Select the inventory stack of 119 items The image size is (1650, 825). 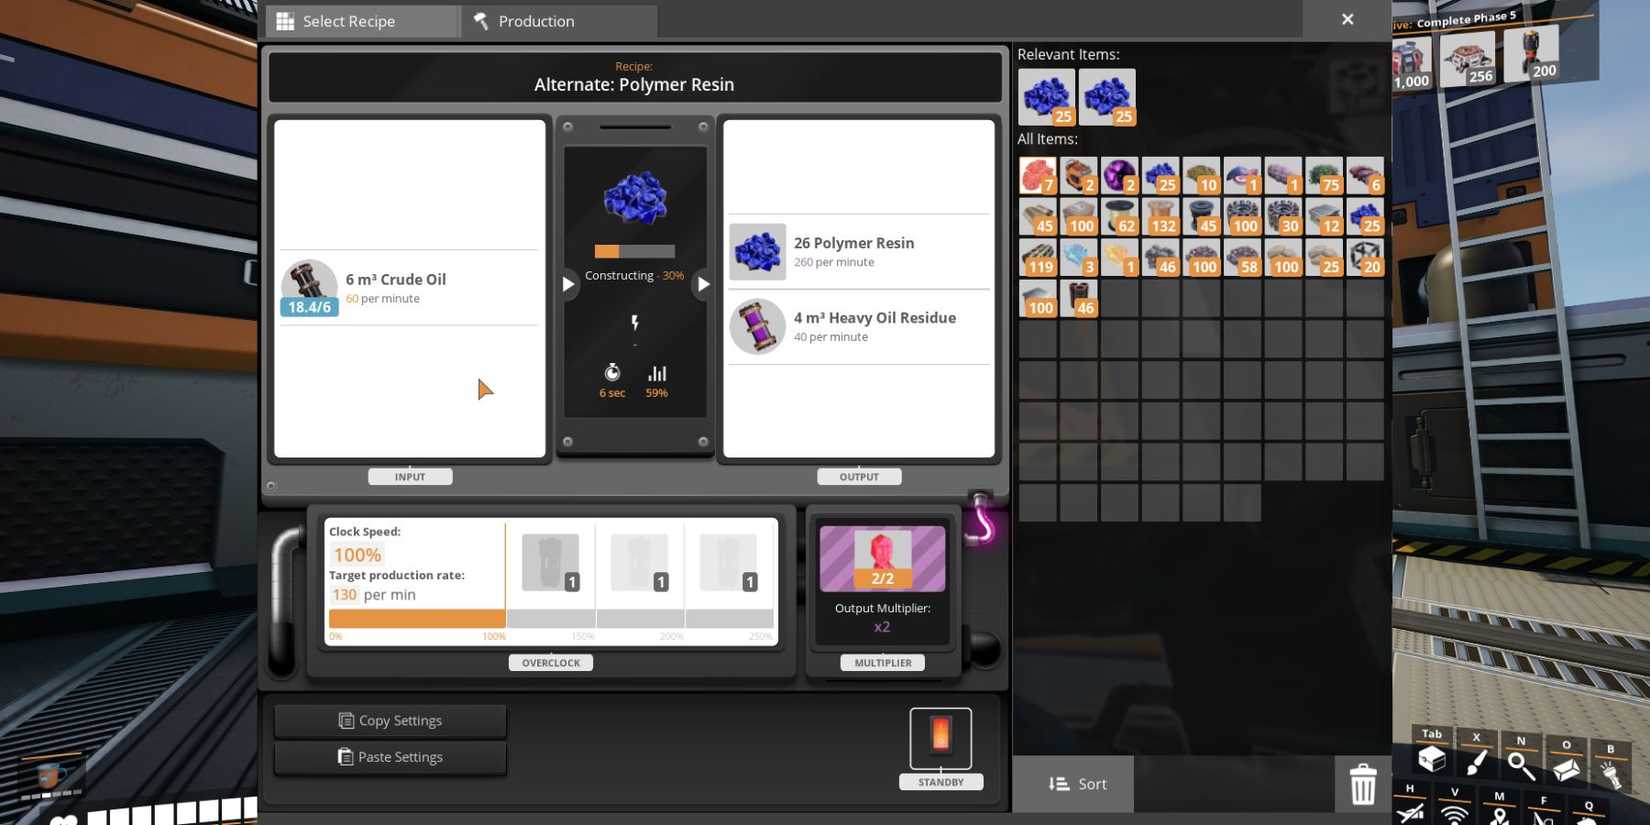(x=1038, y=257)
